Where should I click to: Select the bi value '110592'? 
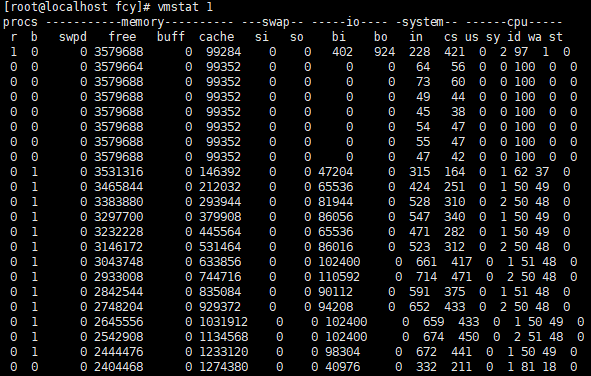pyautogui.click(x=339, y=277)
